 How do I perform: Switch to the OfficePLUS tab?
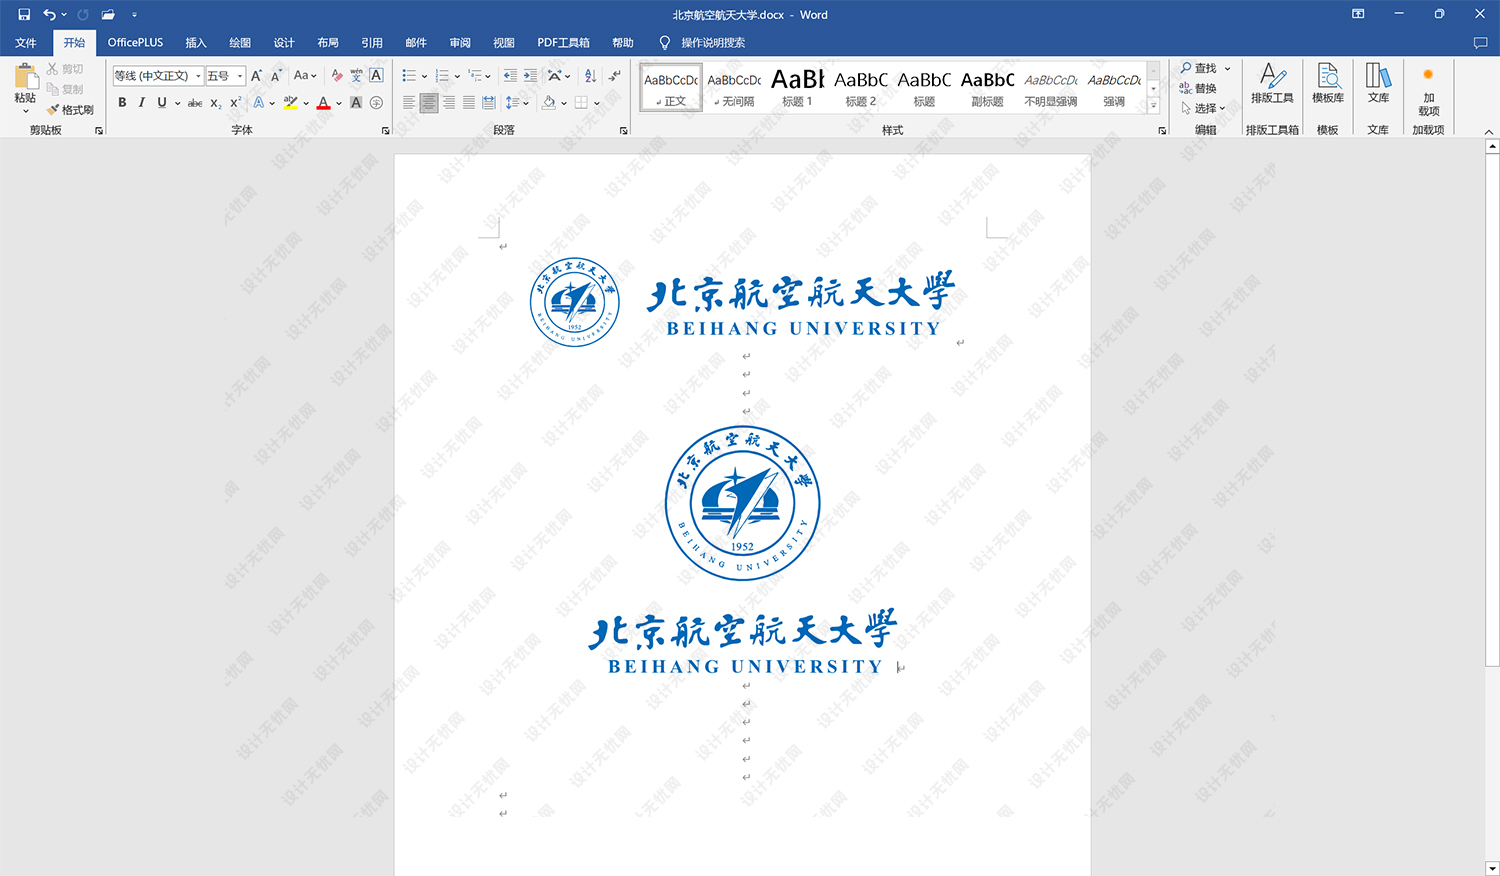click(136, 43)
